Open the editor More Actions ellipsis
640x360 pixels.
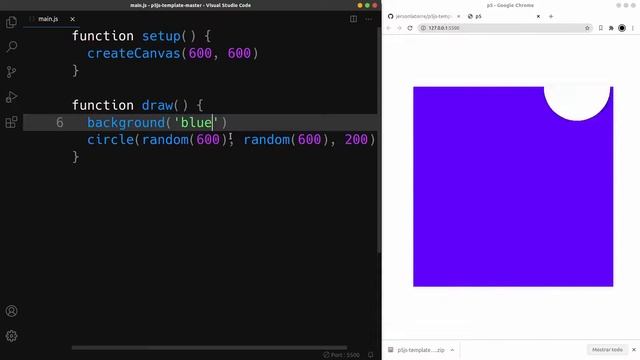[369, 19]
